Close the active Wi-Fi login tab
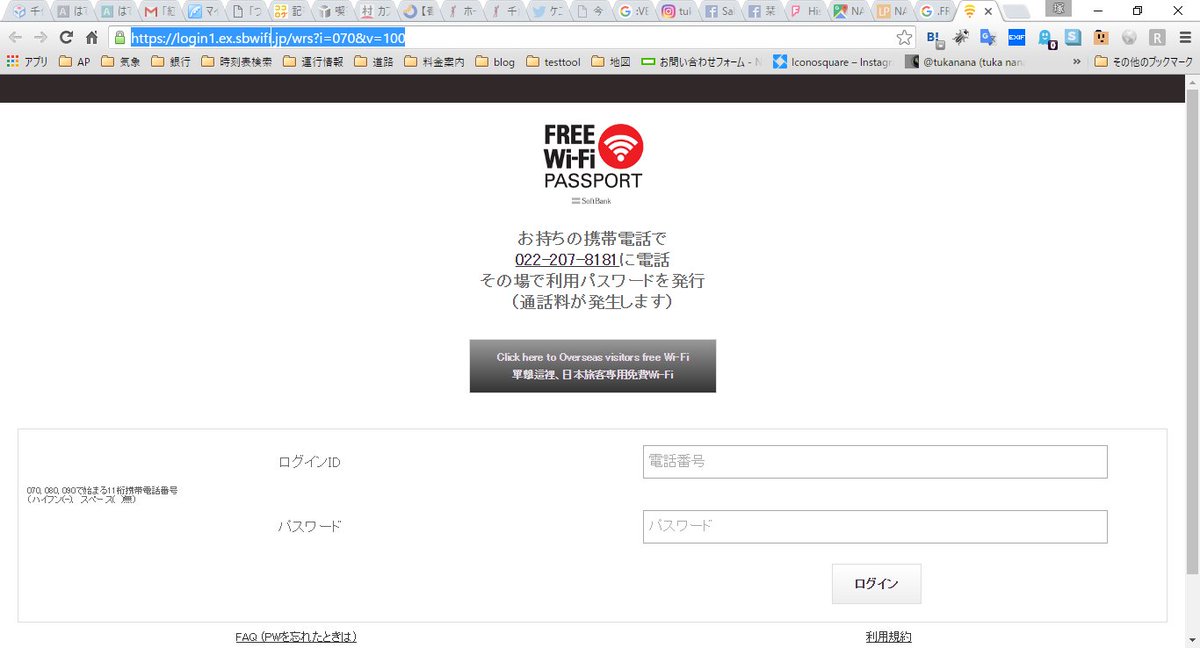Viewport: 1200px width, 648px height. (988, 11)
